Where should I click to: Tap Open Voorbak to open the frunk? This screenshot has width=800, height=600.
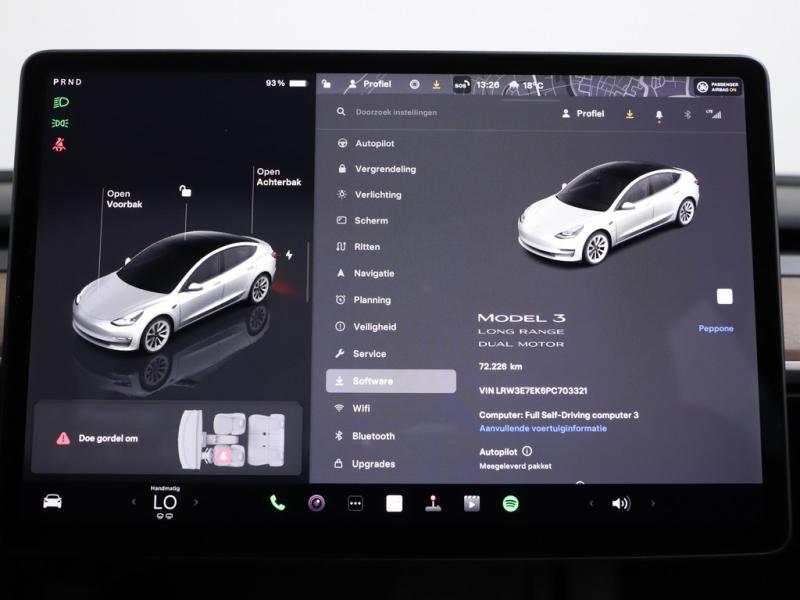tap(124, 199)
